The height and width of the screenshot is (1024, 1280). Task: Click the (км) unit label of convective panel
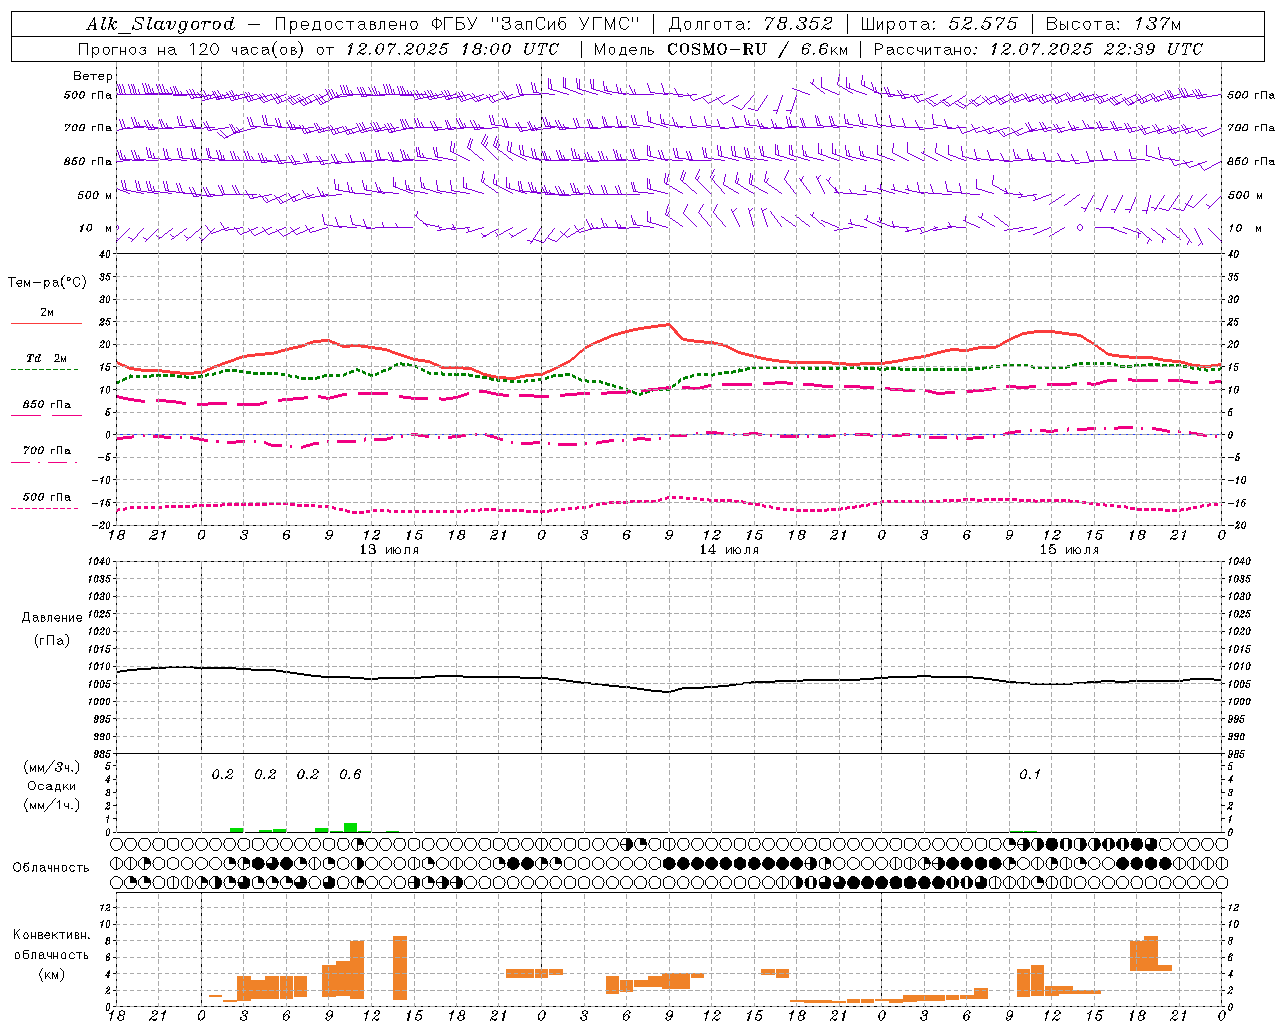click(x=52, y=974)
